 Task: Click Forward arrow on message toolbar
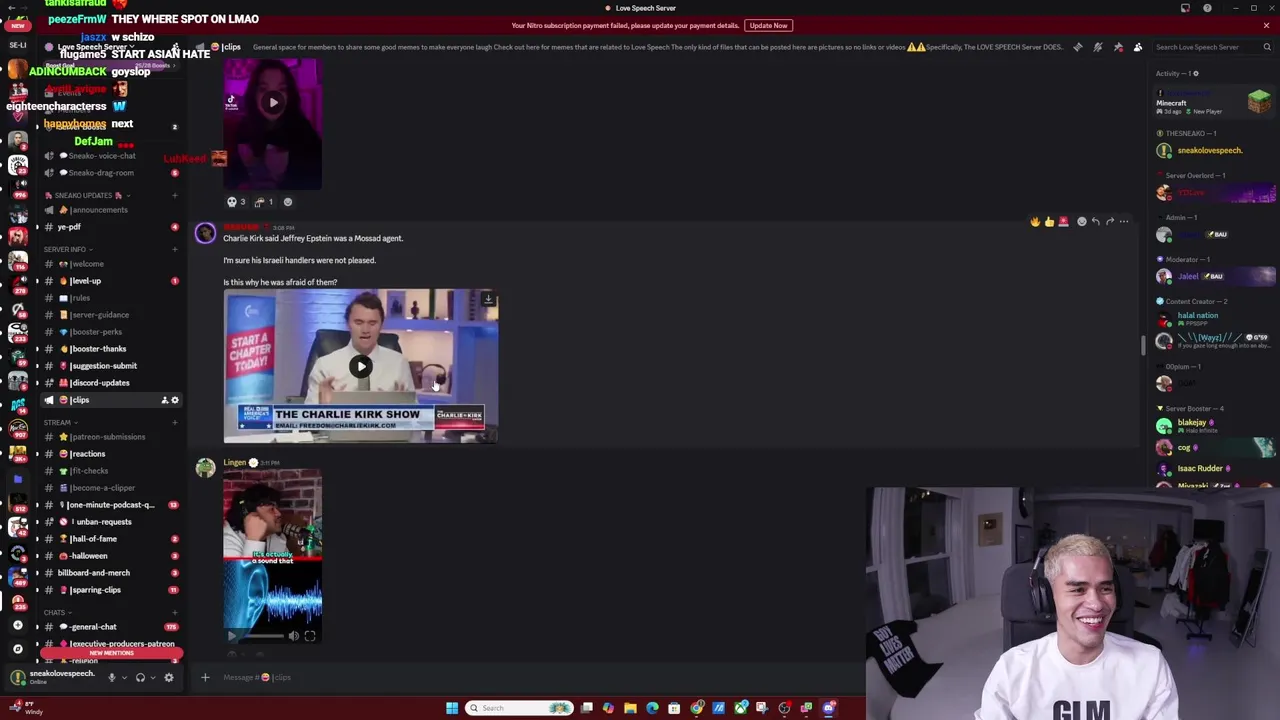(x=1109, y=221)
